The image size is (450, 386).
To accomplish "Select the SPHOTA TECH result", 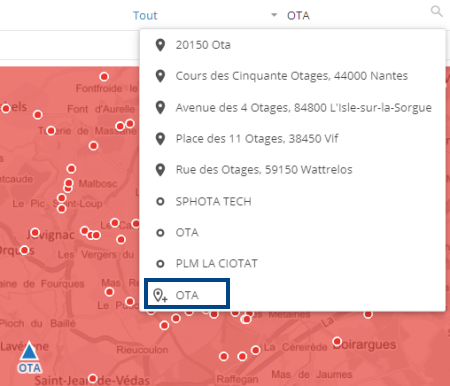I will pyautogui.click(x=292, y=201).
